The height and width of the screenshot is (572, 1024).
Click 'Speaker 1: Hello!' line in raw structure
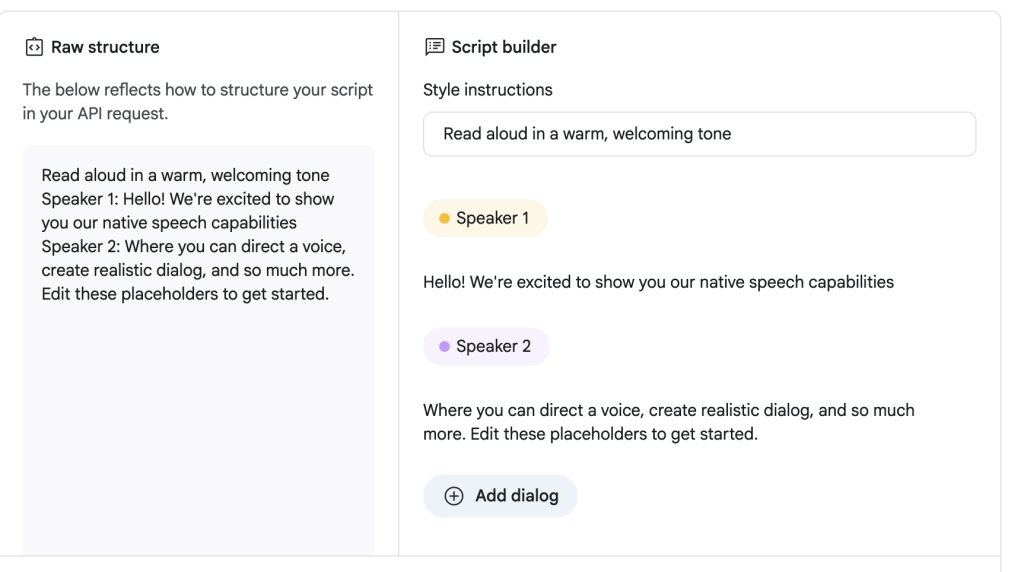point(187,199)
